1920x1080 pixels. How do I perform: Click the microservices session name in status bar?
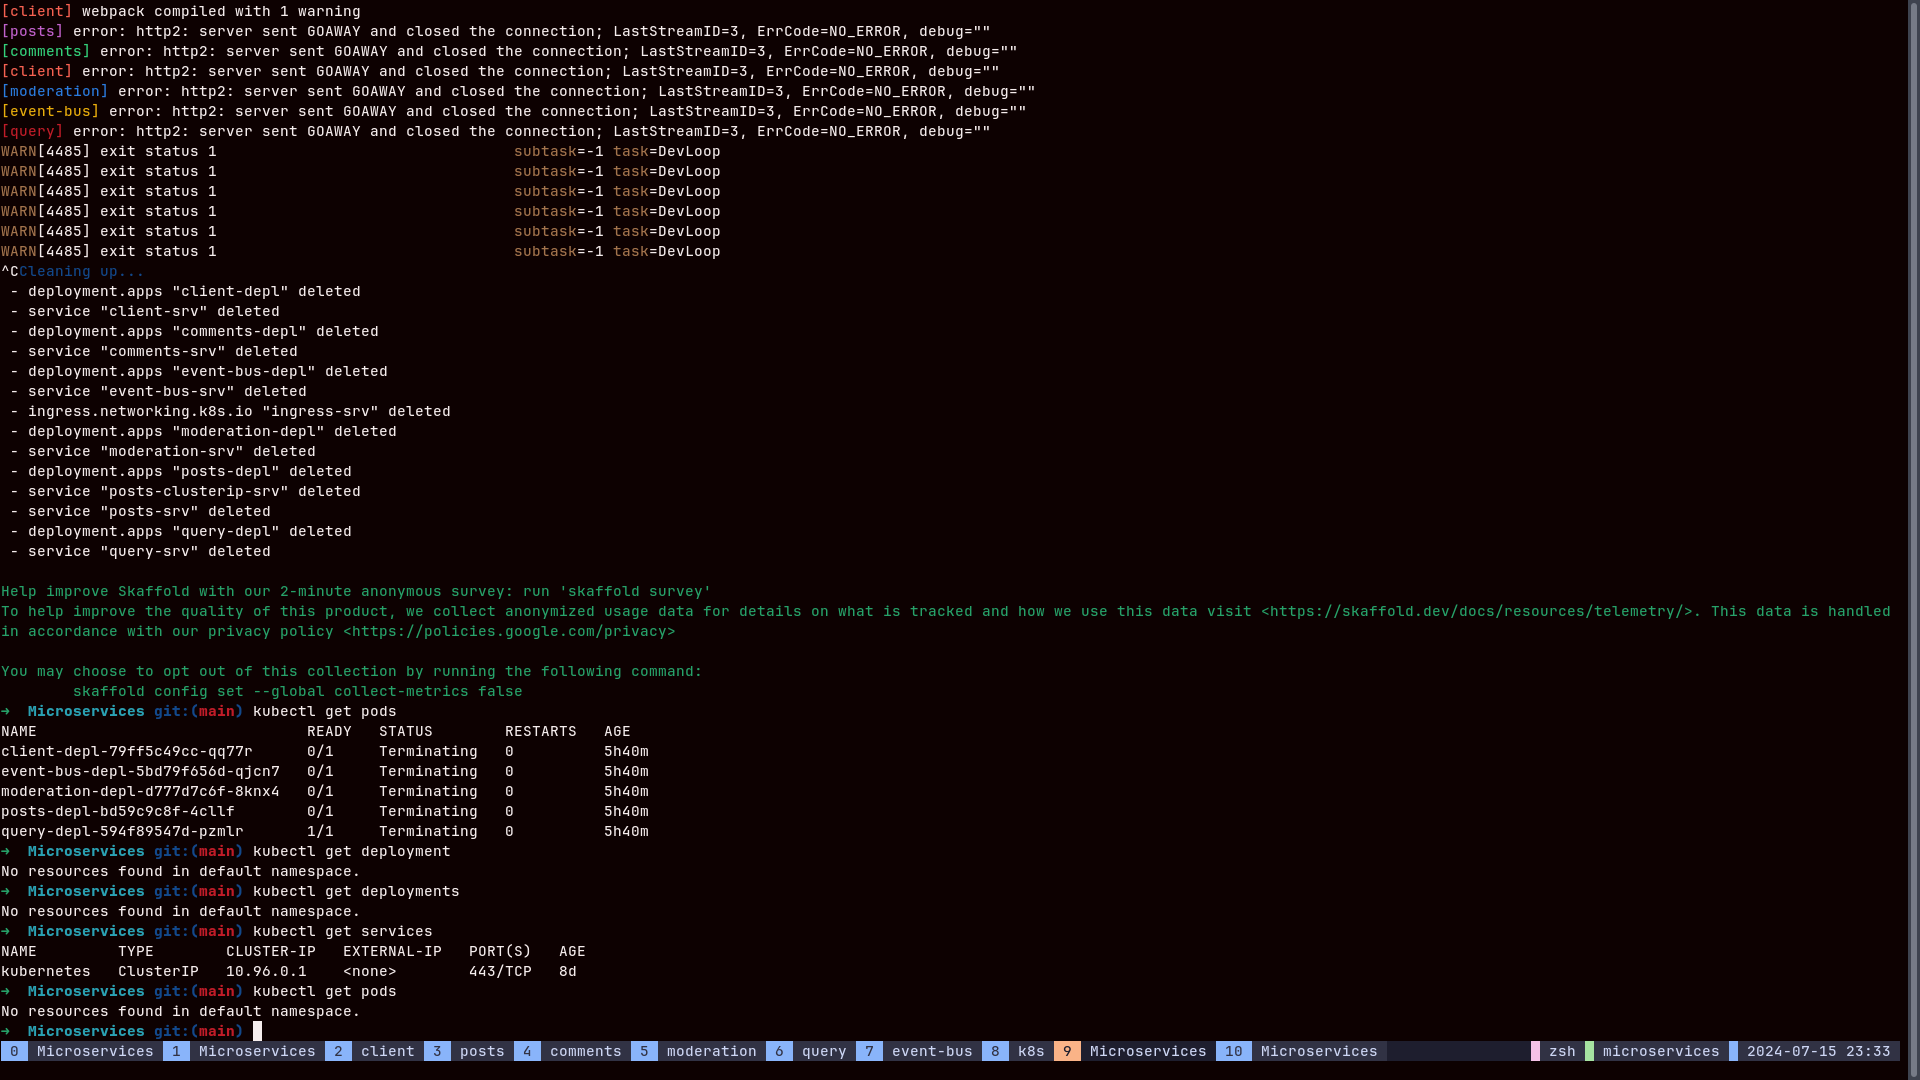click(x=1657, y=1051)
